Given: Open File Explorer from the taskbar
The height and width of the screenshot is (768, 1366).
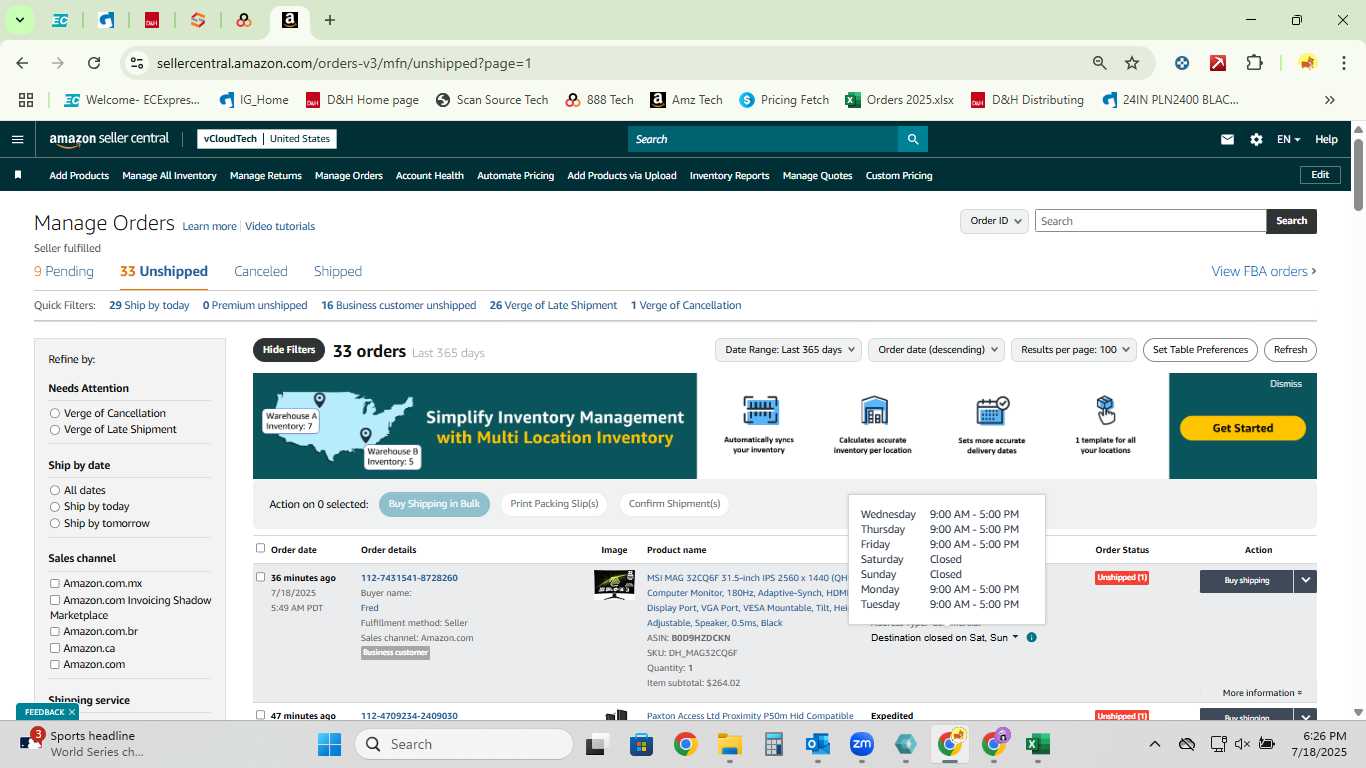Looking at the screenshot, I should coord(729,744).
